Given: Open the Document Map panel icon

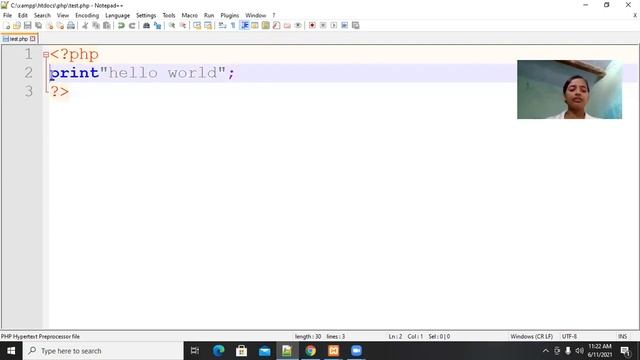Looking at the screenshot, I should [266, 25].
